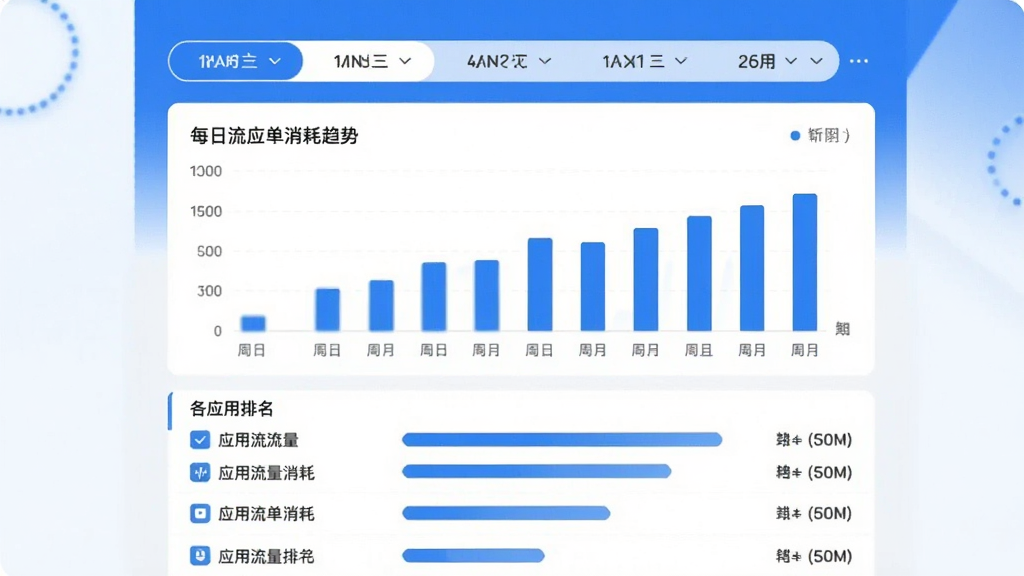
Task: Switch to the 1AX1 filter tab
Action: (644, 61)
